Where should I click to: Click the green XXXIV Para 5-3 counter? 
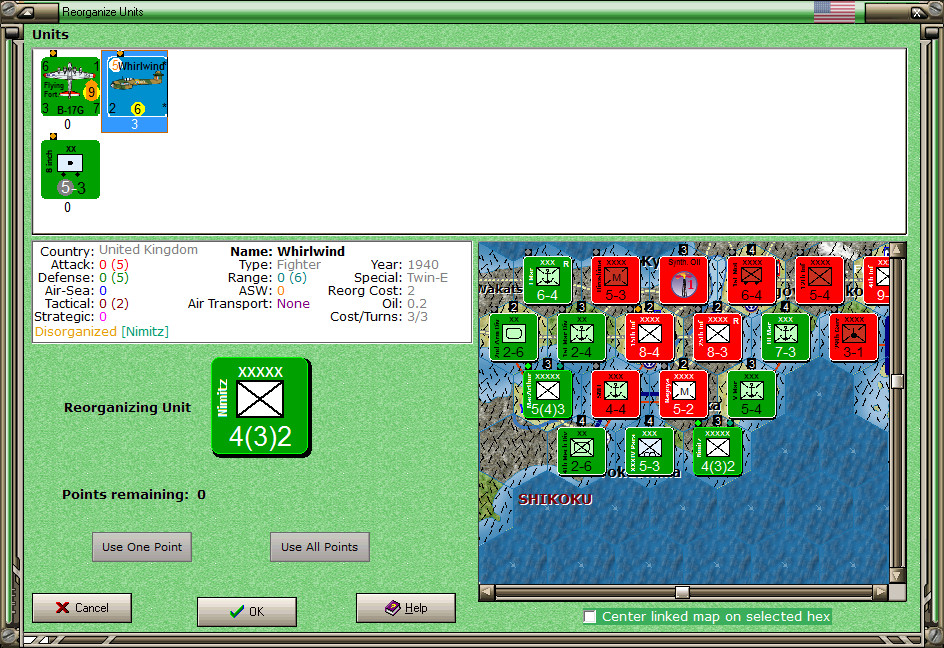tap(650, 451)
